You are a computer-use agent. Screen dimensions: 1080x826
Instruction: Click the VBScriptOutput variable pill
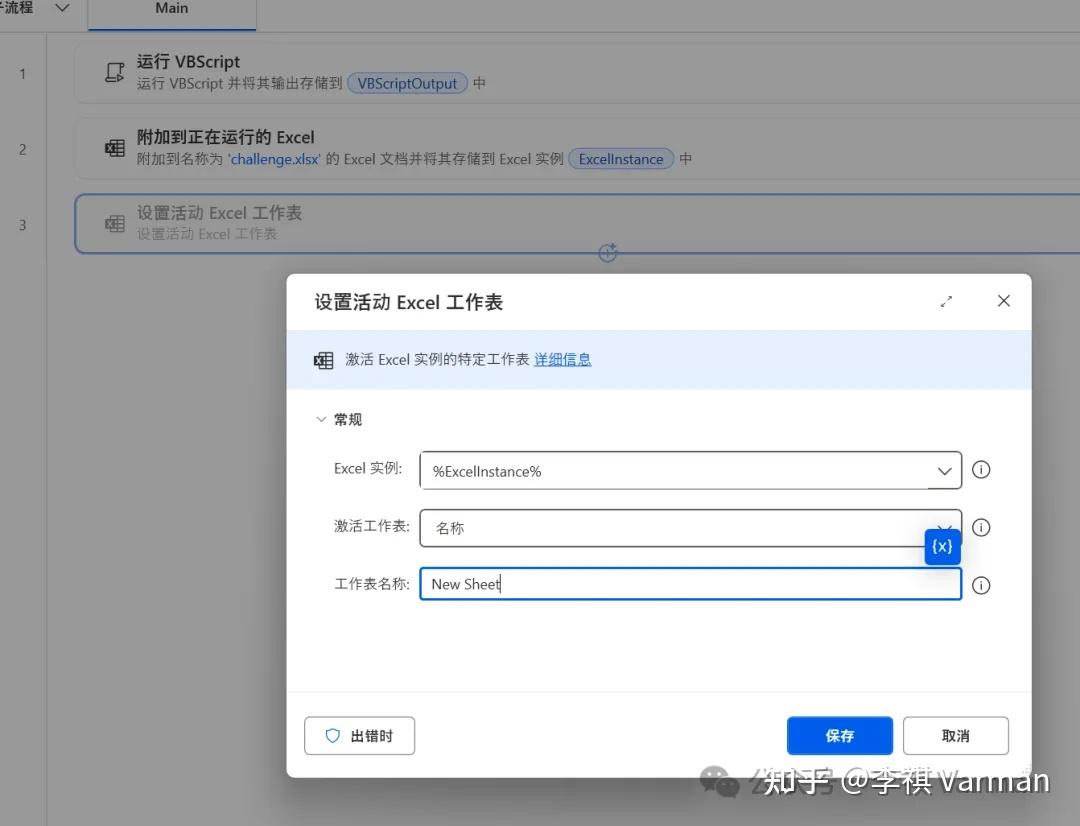(406, 84)
